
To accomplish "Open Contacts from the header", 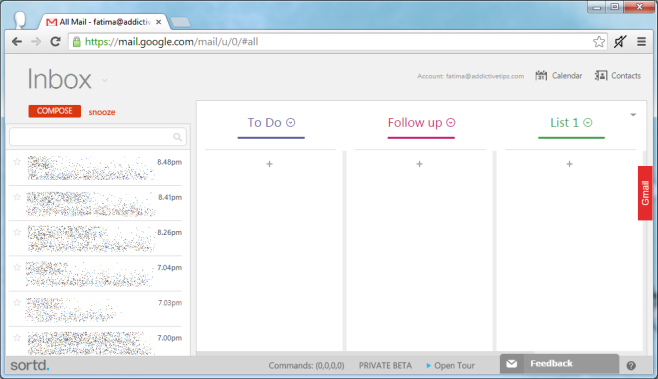I will tap(618, 76).
